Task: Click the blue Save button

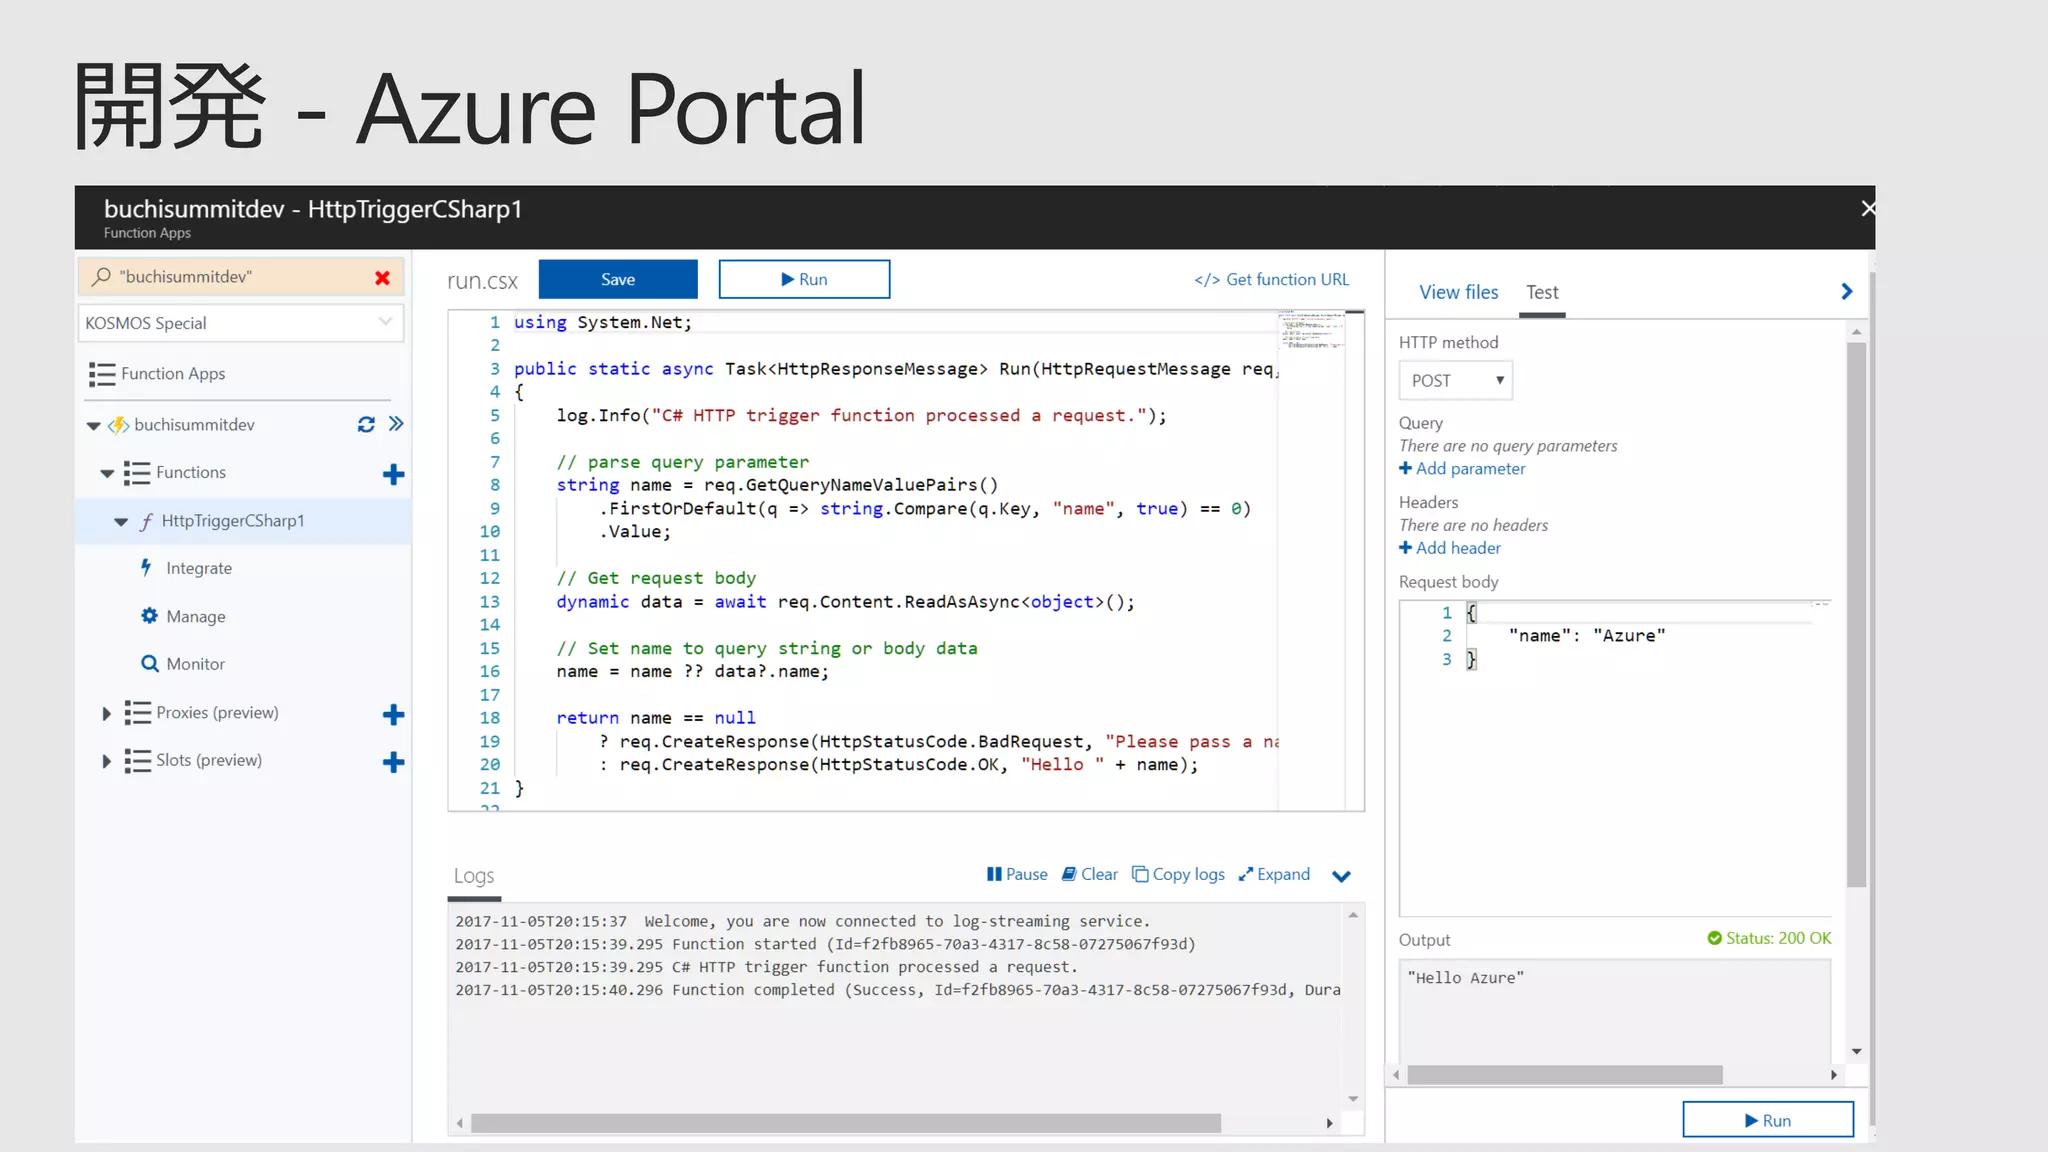Action: coord(617,279)
